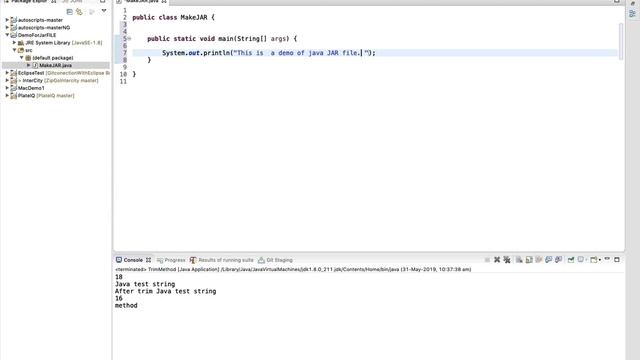Select the autoscripts-masterNG project

(44, 27)
